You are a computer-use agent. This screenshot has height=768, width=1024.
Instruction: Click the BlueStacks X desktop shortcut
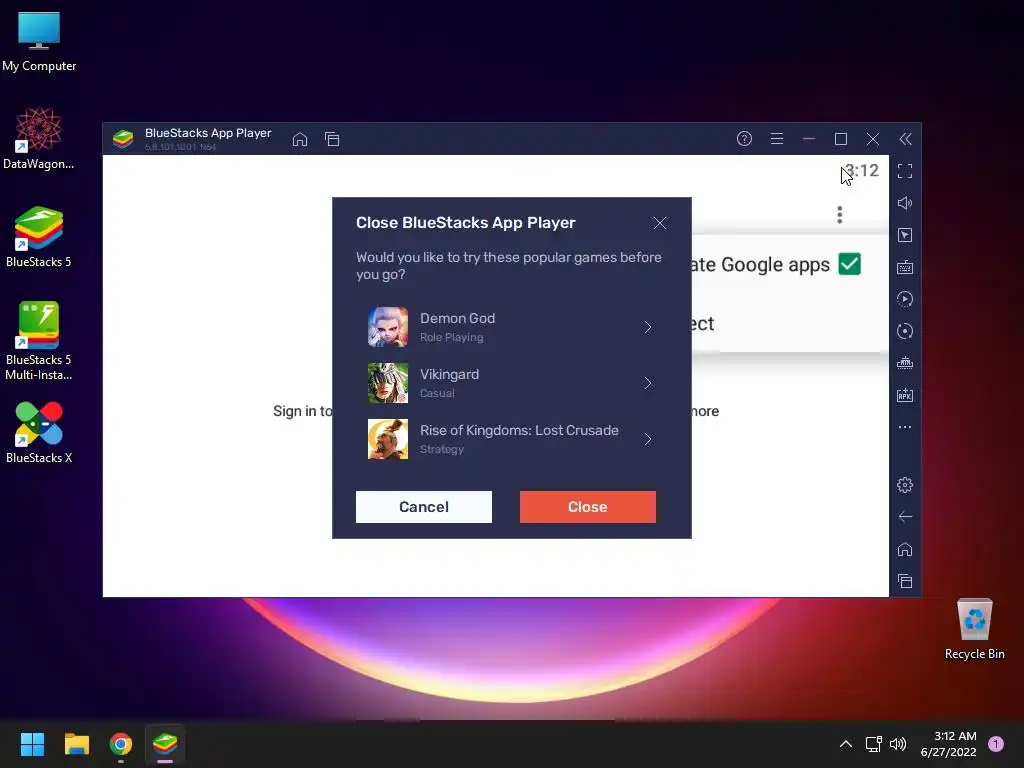point(39,432)
